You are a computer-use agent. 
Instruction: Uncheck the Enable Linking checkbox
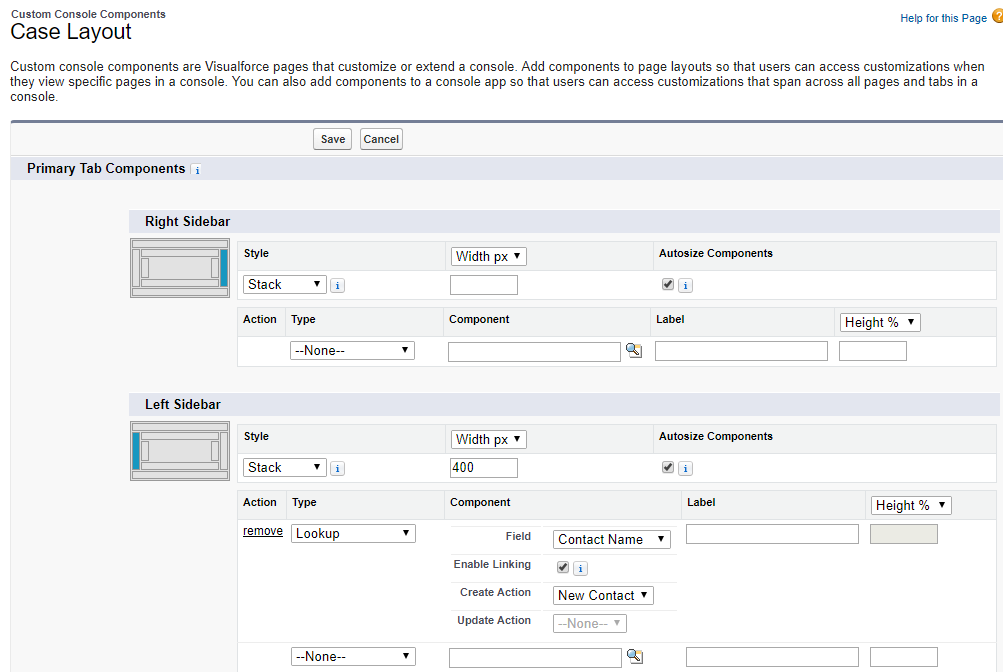562,567
